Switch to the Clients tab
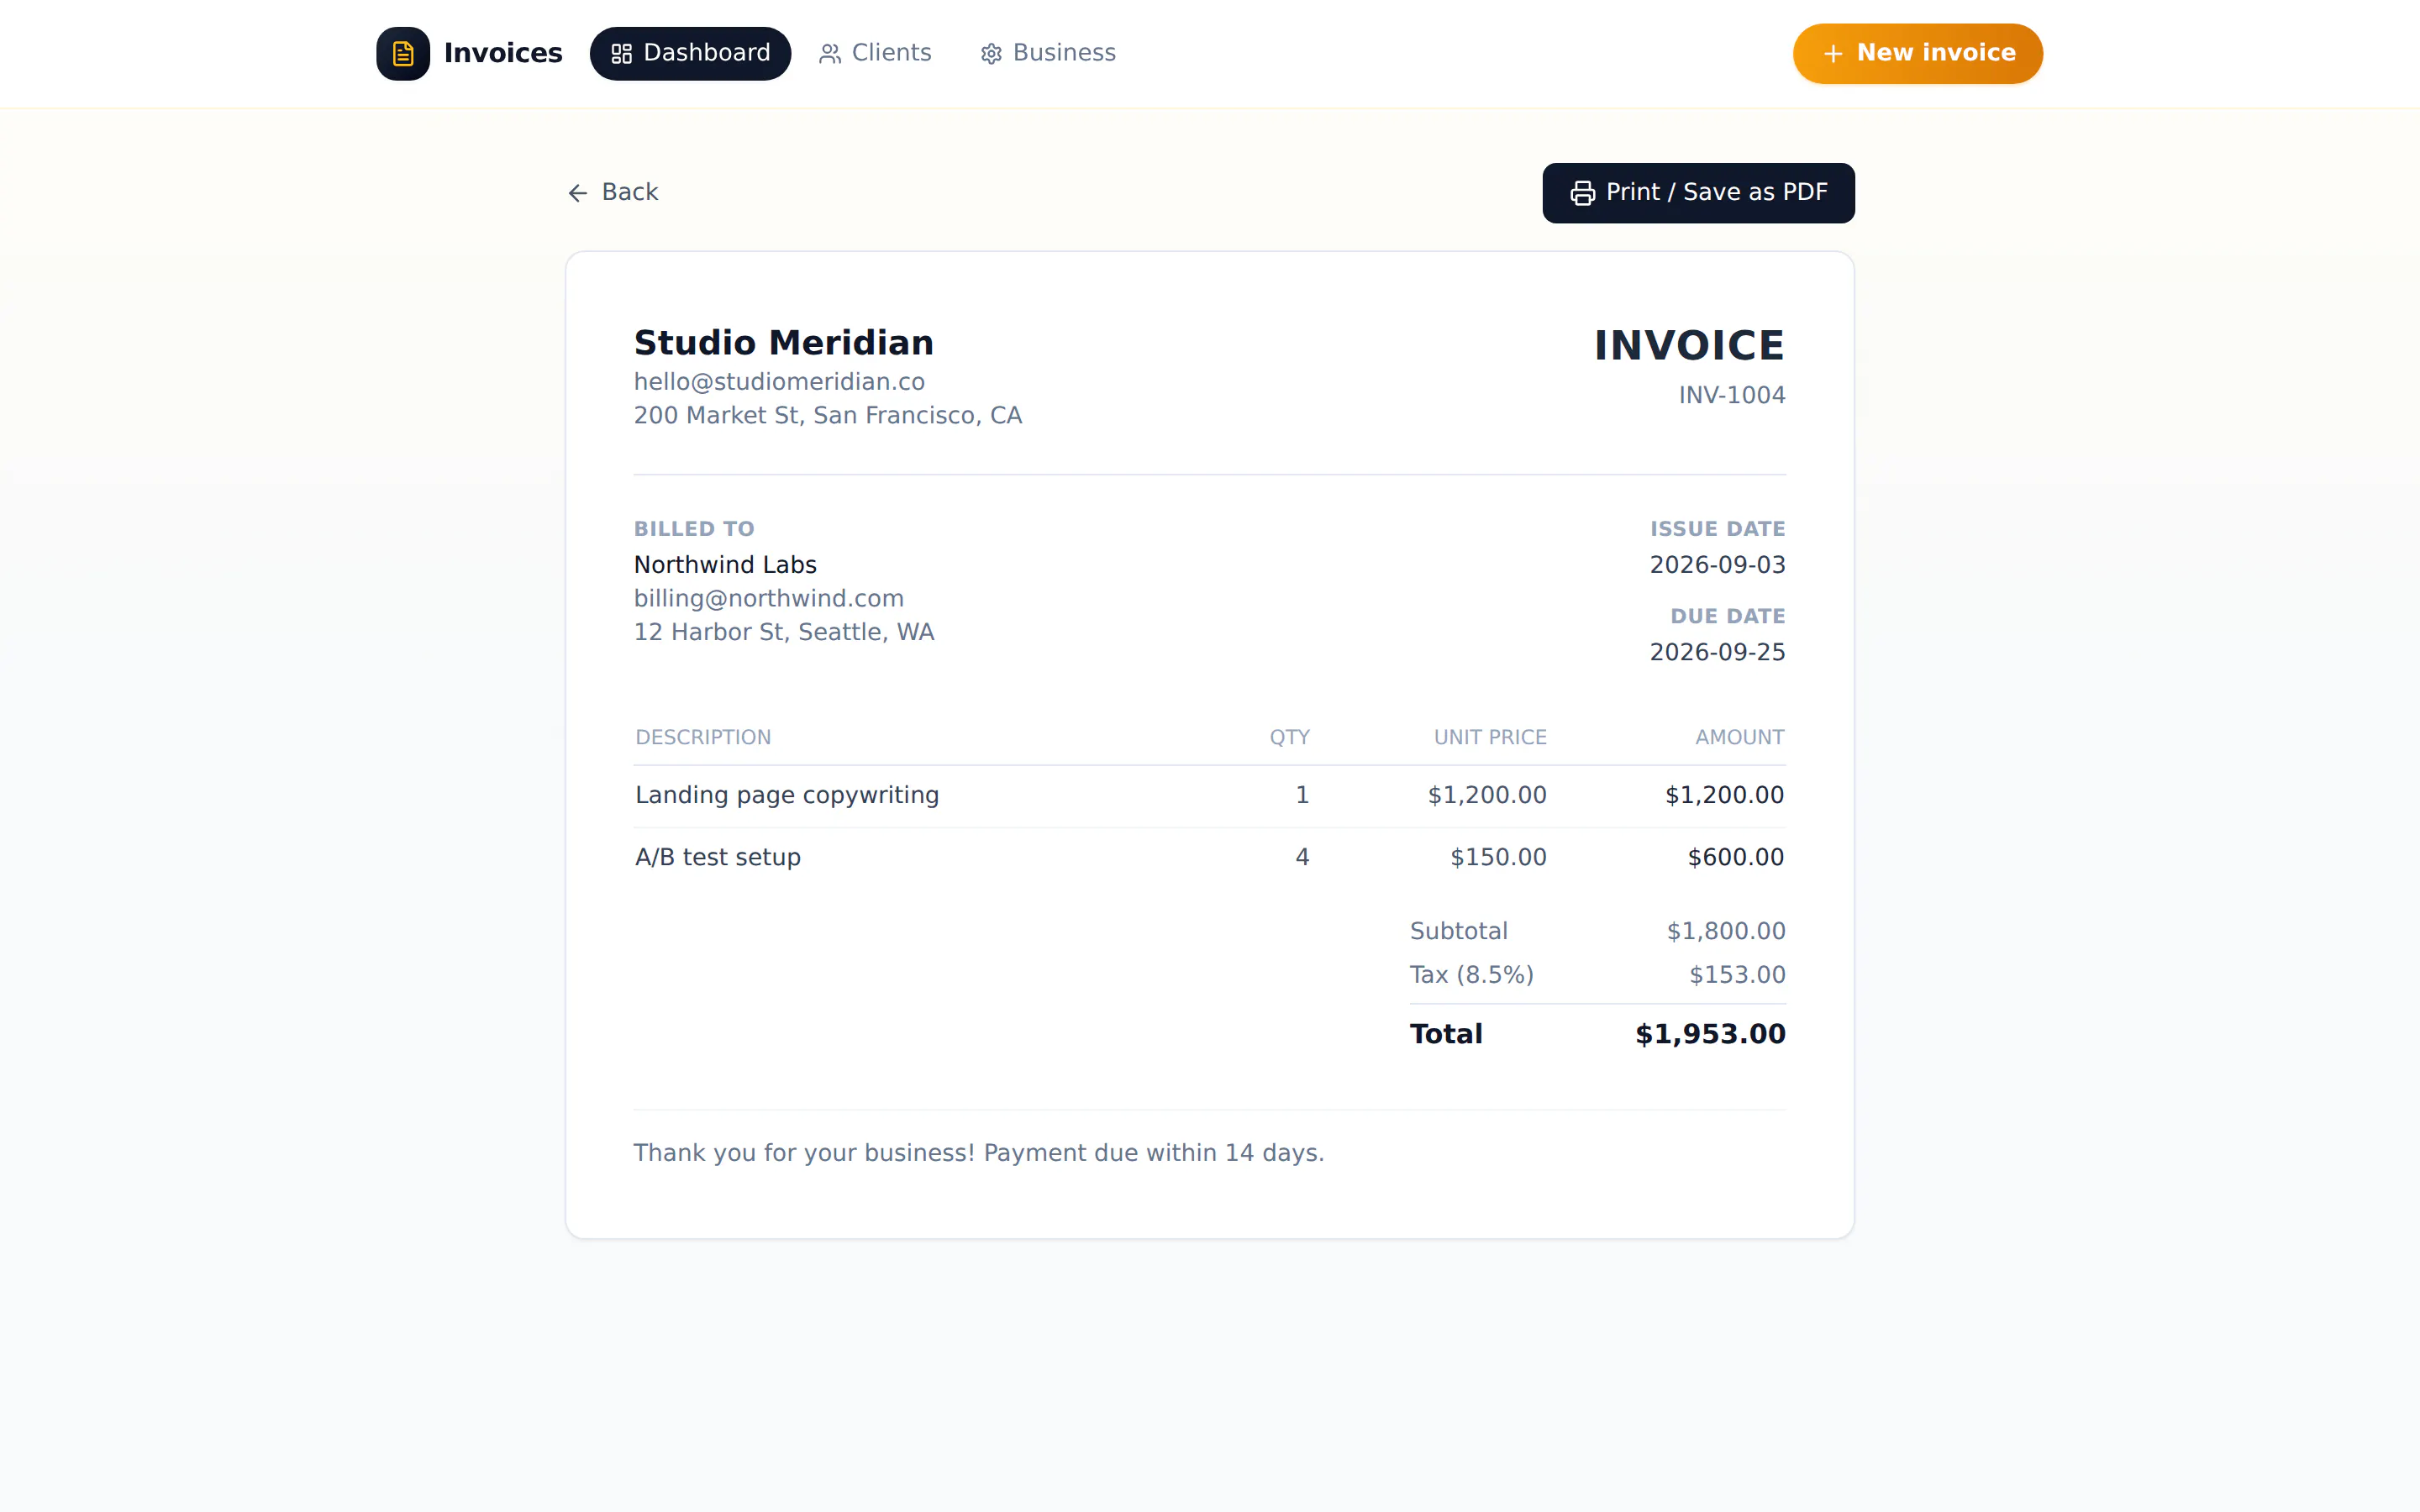This screenshot has width=2420, height=1512. coord(875,53)
